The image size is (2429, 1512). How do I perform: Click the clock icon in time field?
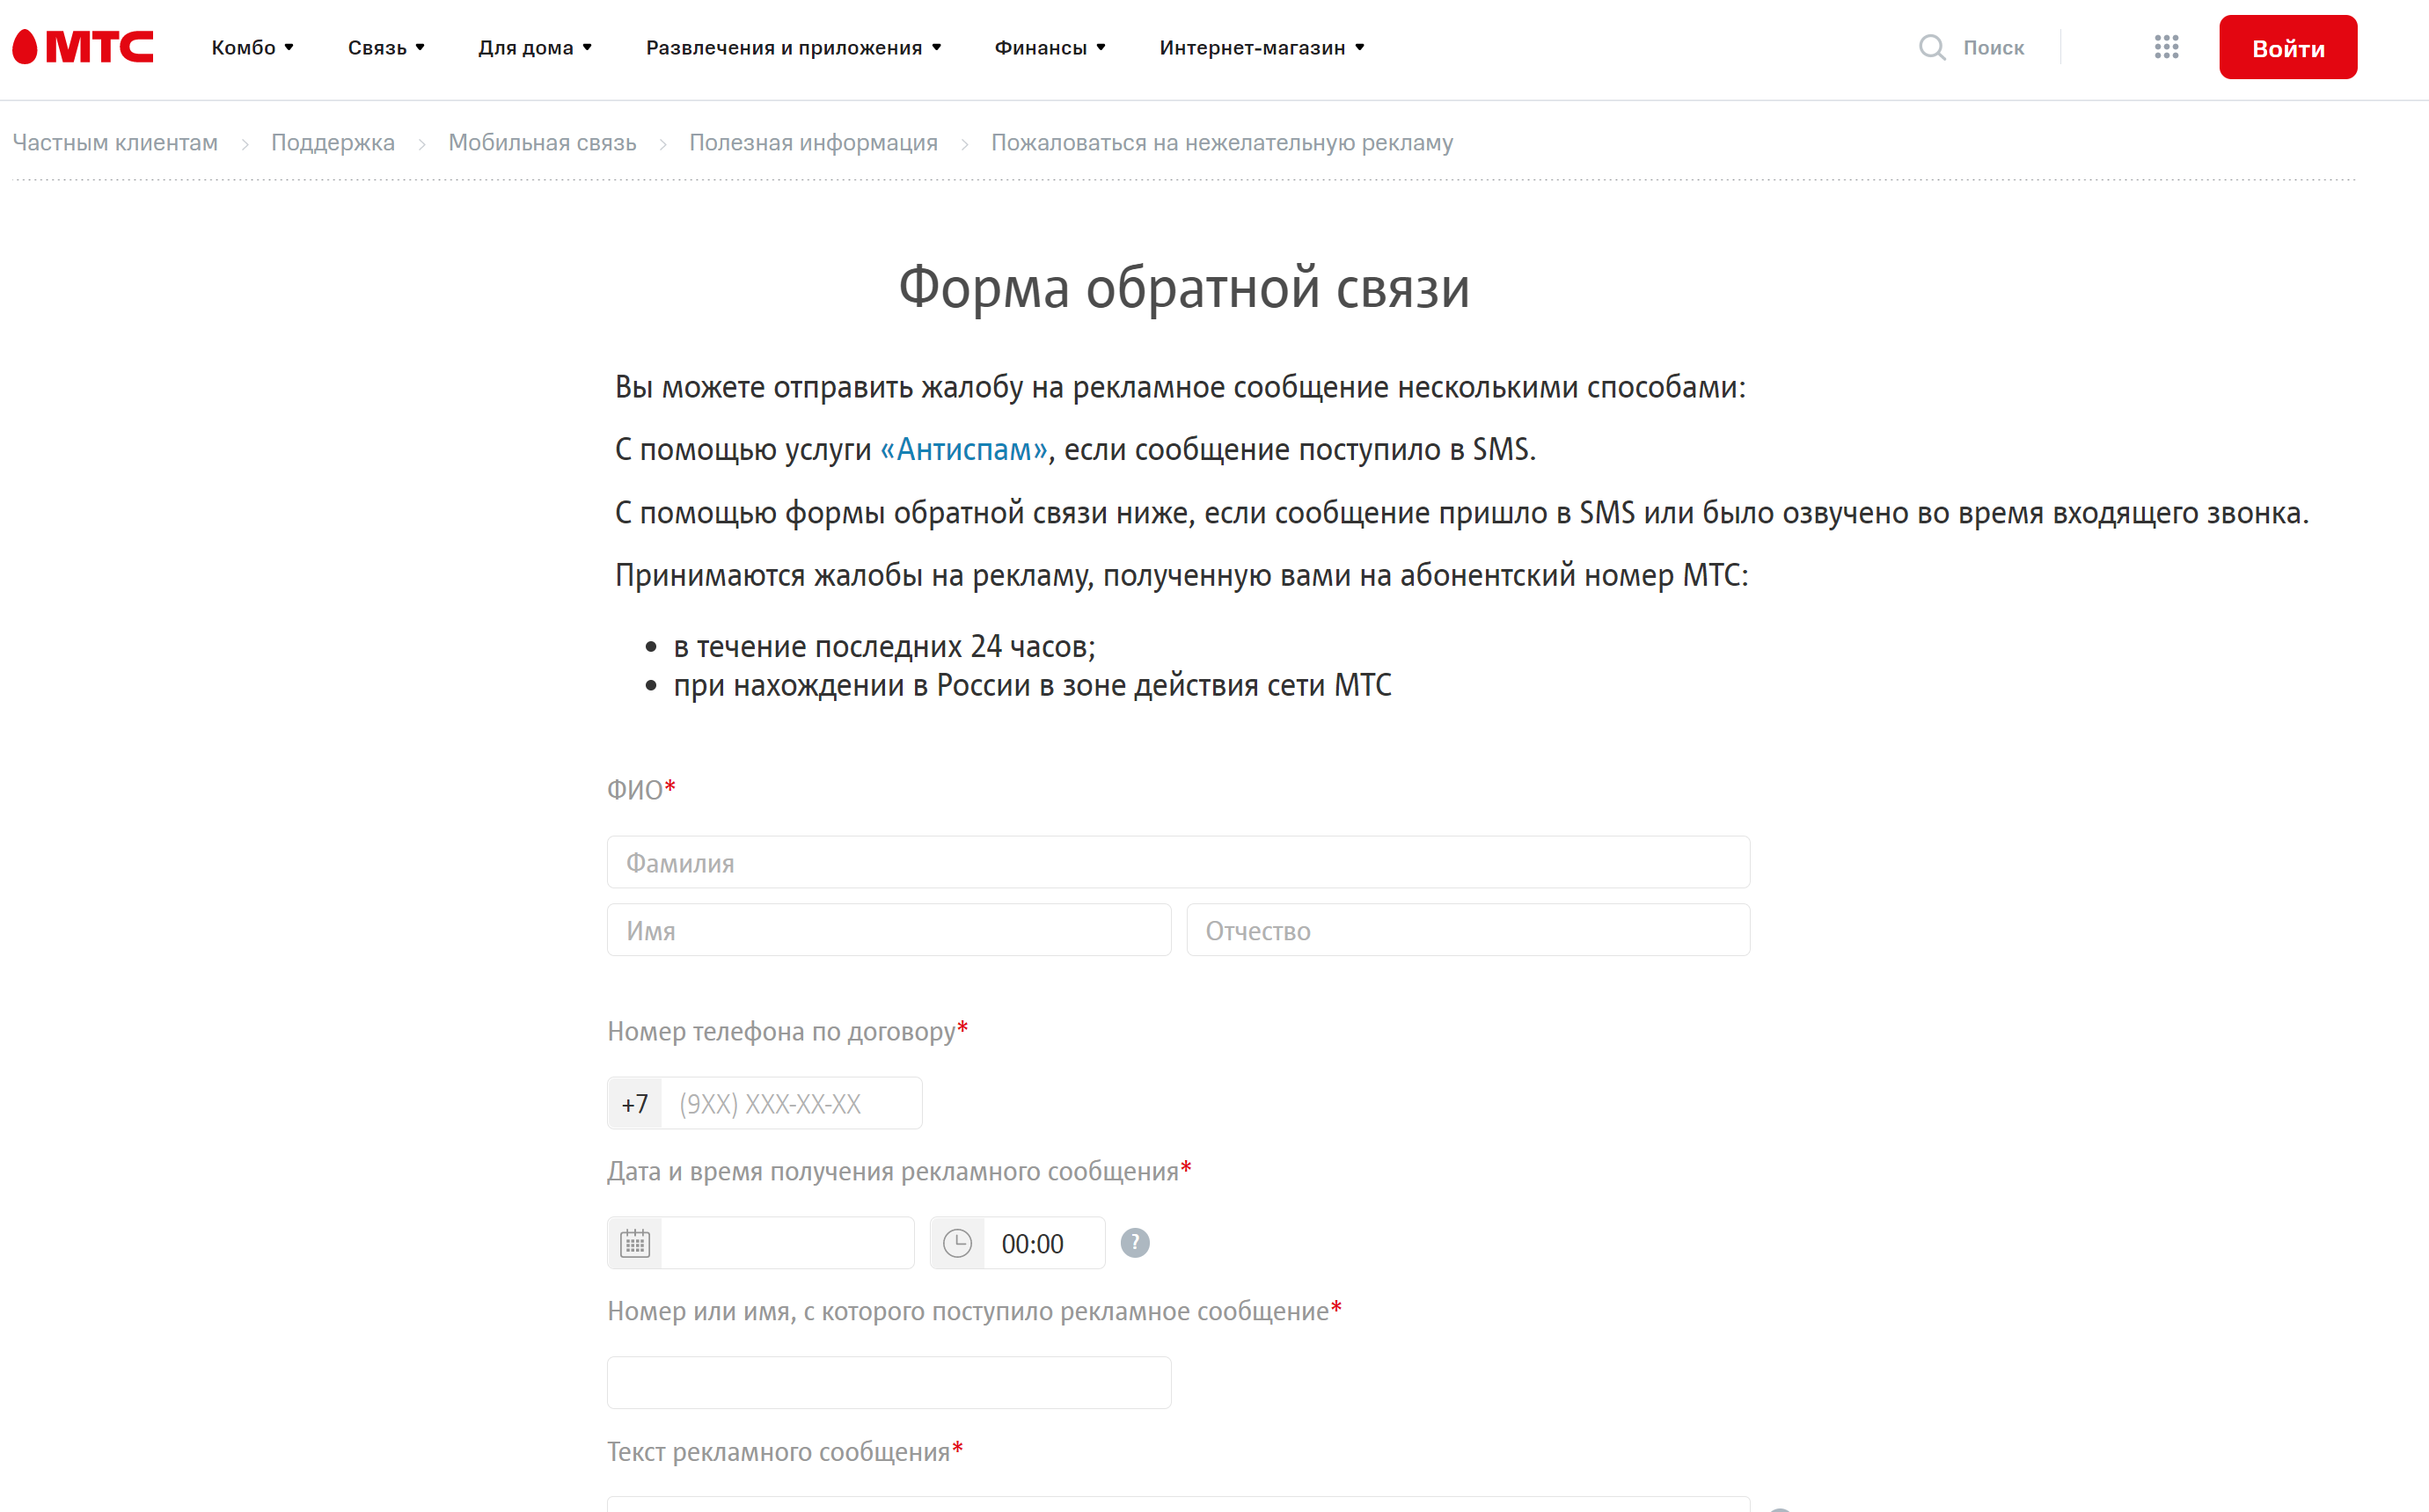(x=957, y=1243)
